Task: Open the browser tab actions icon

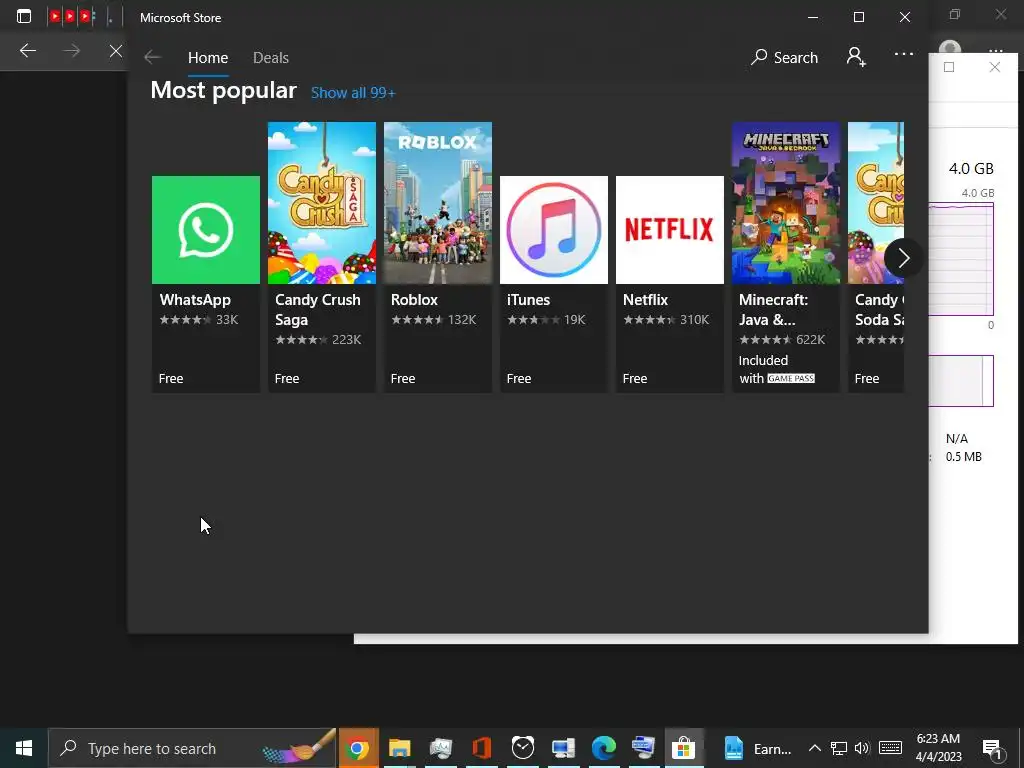Action: tap(24, 16)
